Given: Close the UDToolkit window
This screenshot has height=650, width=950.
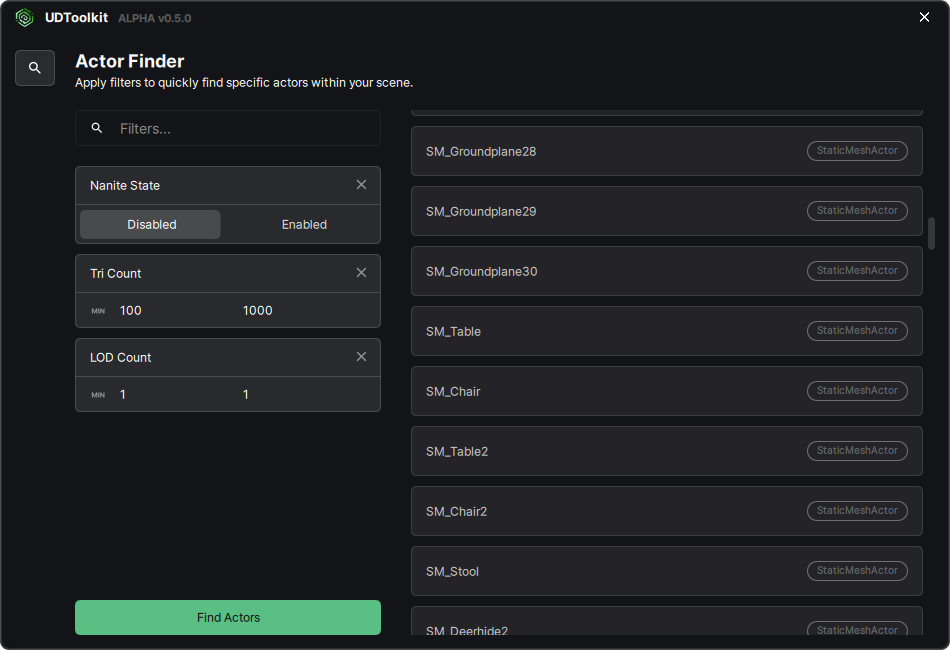Looking at the screenshot, I should click(924, 17).
